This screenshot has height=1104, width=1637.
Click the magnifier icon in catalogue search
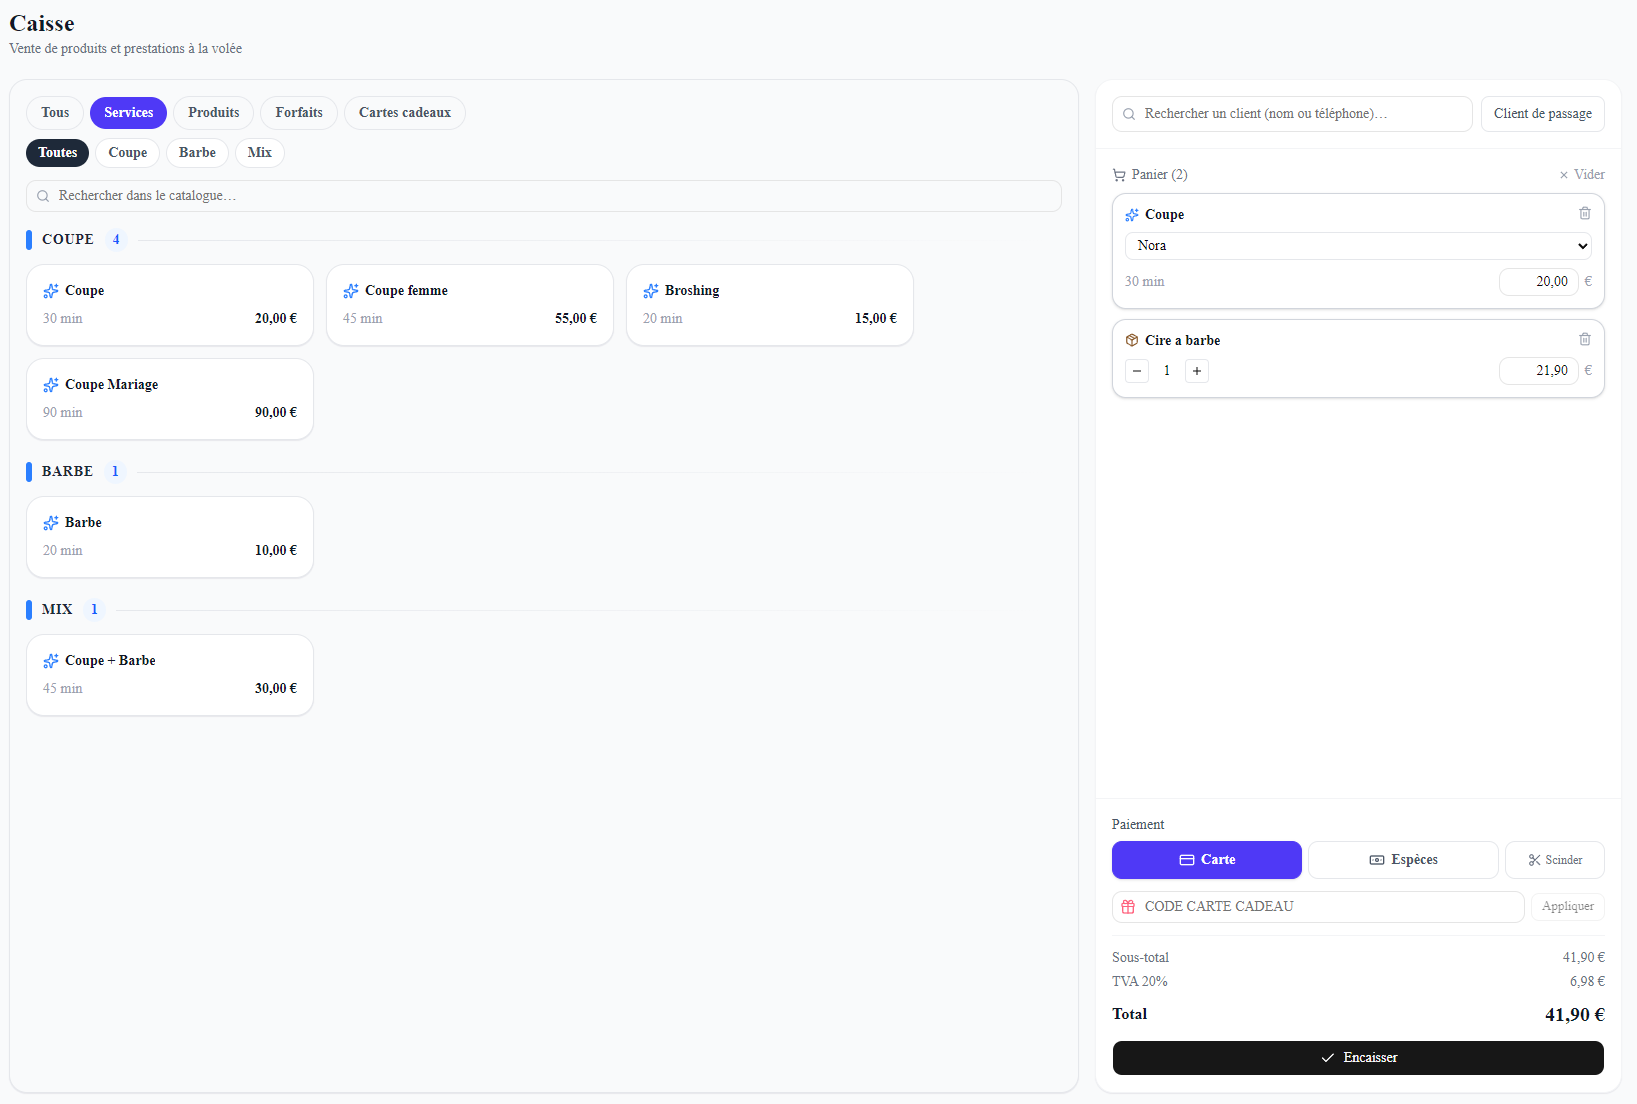click(43, 196)
